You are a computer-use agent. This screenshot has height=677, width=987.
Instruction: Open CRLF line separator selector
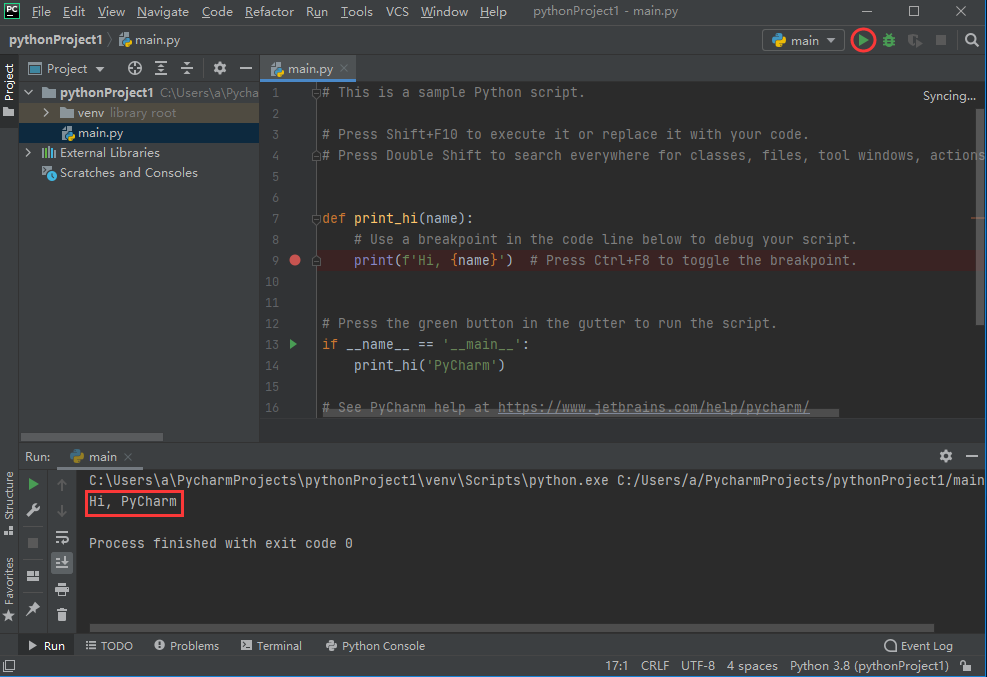(x=655, y=666)
